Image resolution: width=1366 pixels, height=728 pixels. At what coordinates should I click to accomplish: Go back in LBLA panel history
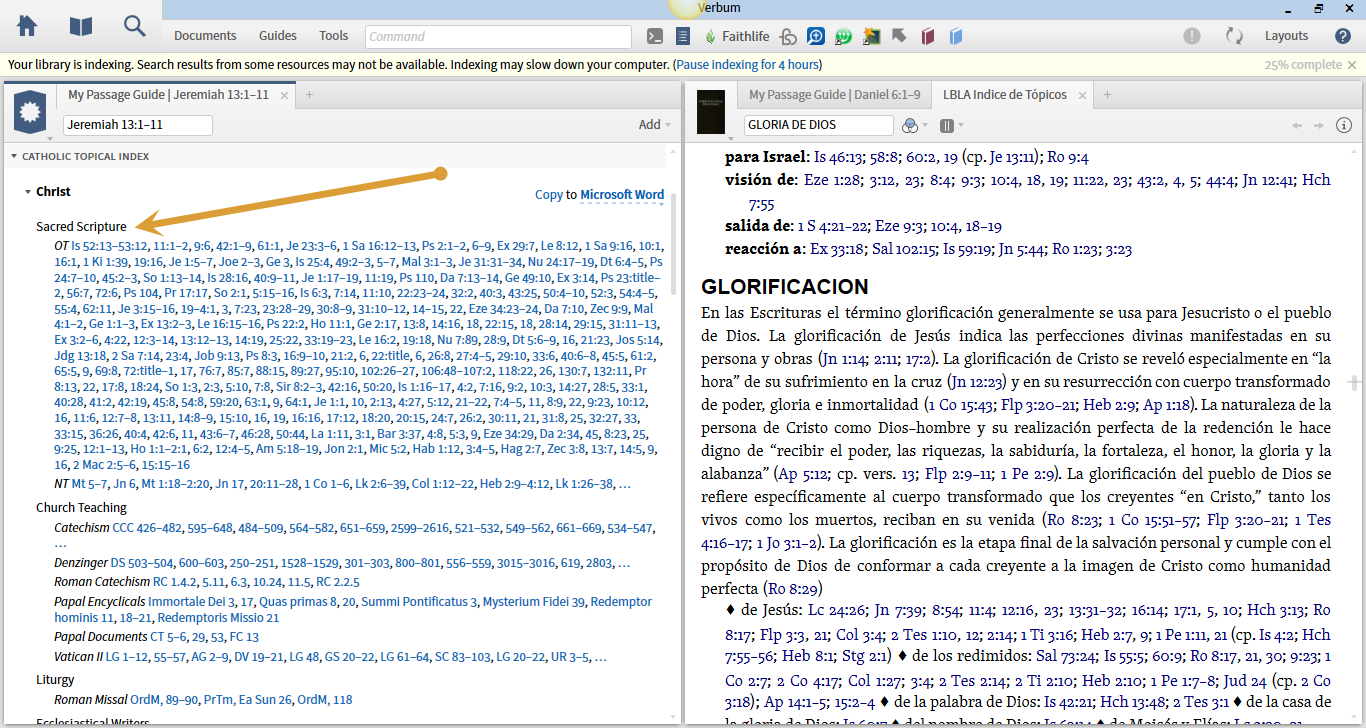pos(1298,126)
